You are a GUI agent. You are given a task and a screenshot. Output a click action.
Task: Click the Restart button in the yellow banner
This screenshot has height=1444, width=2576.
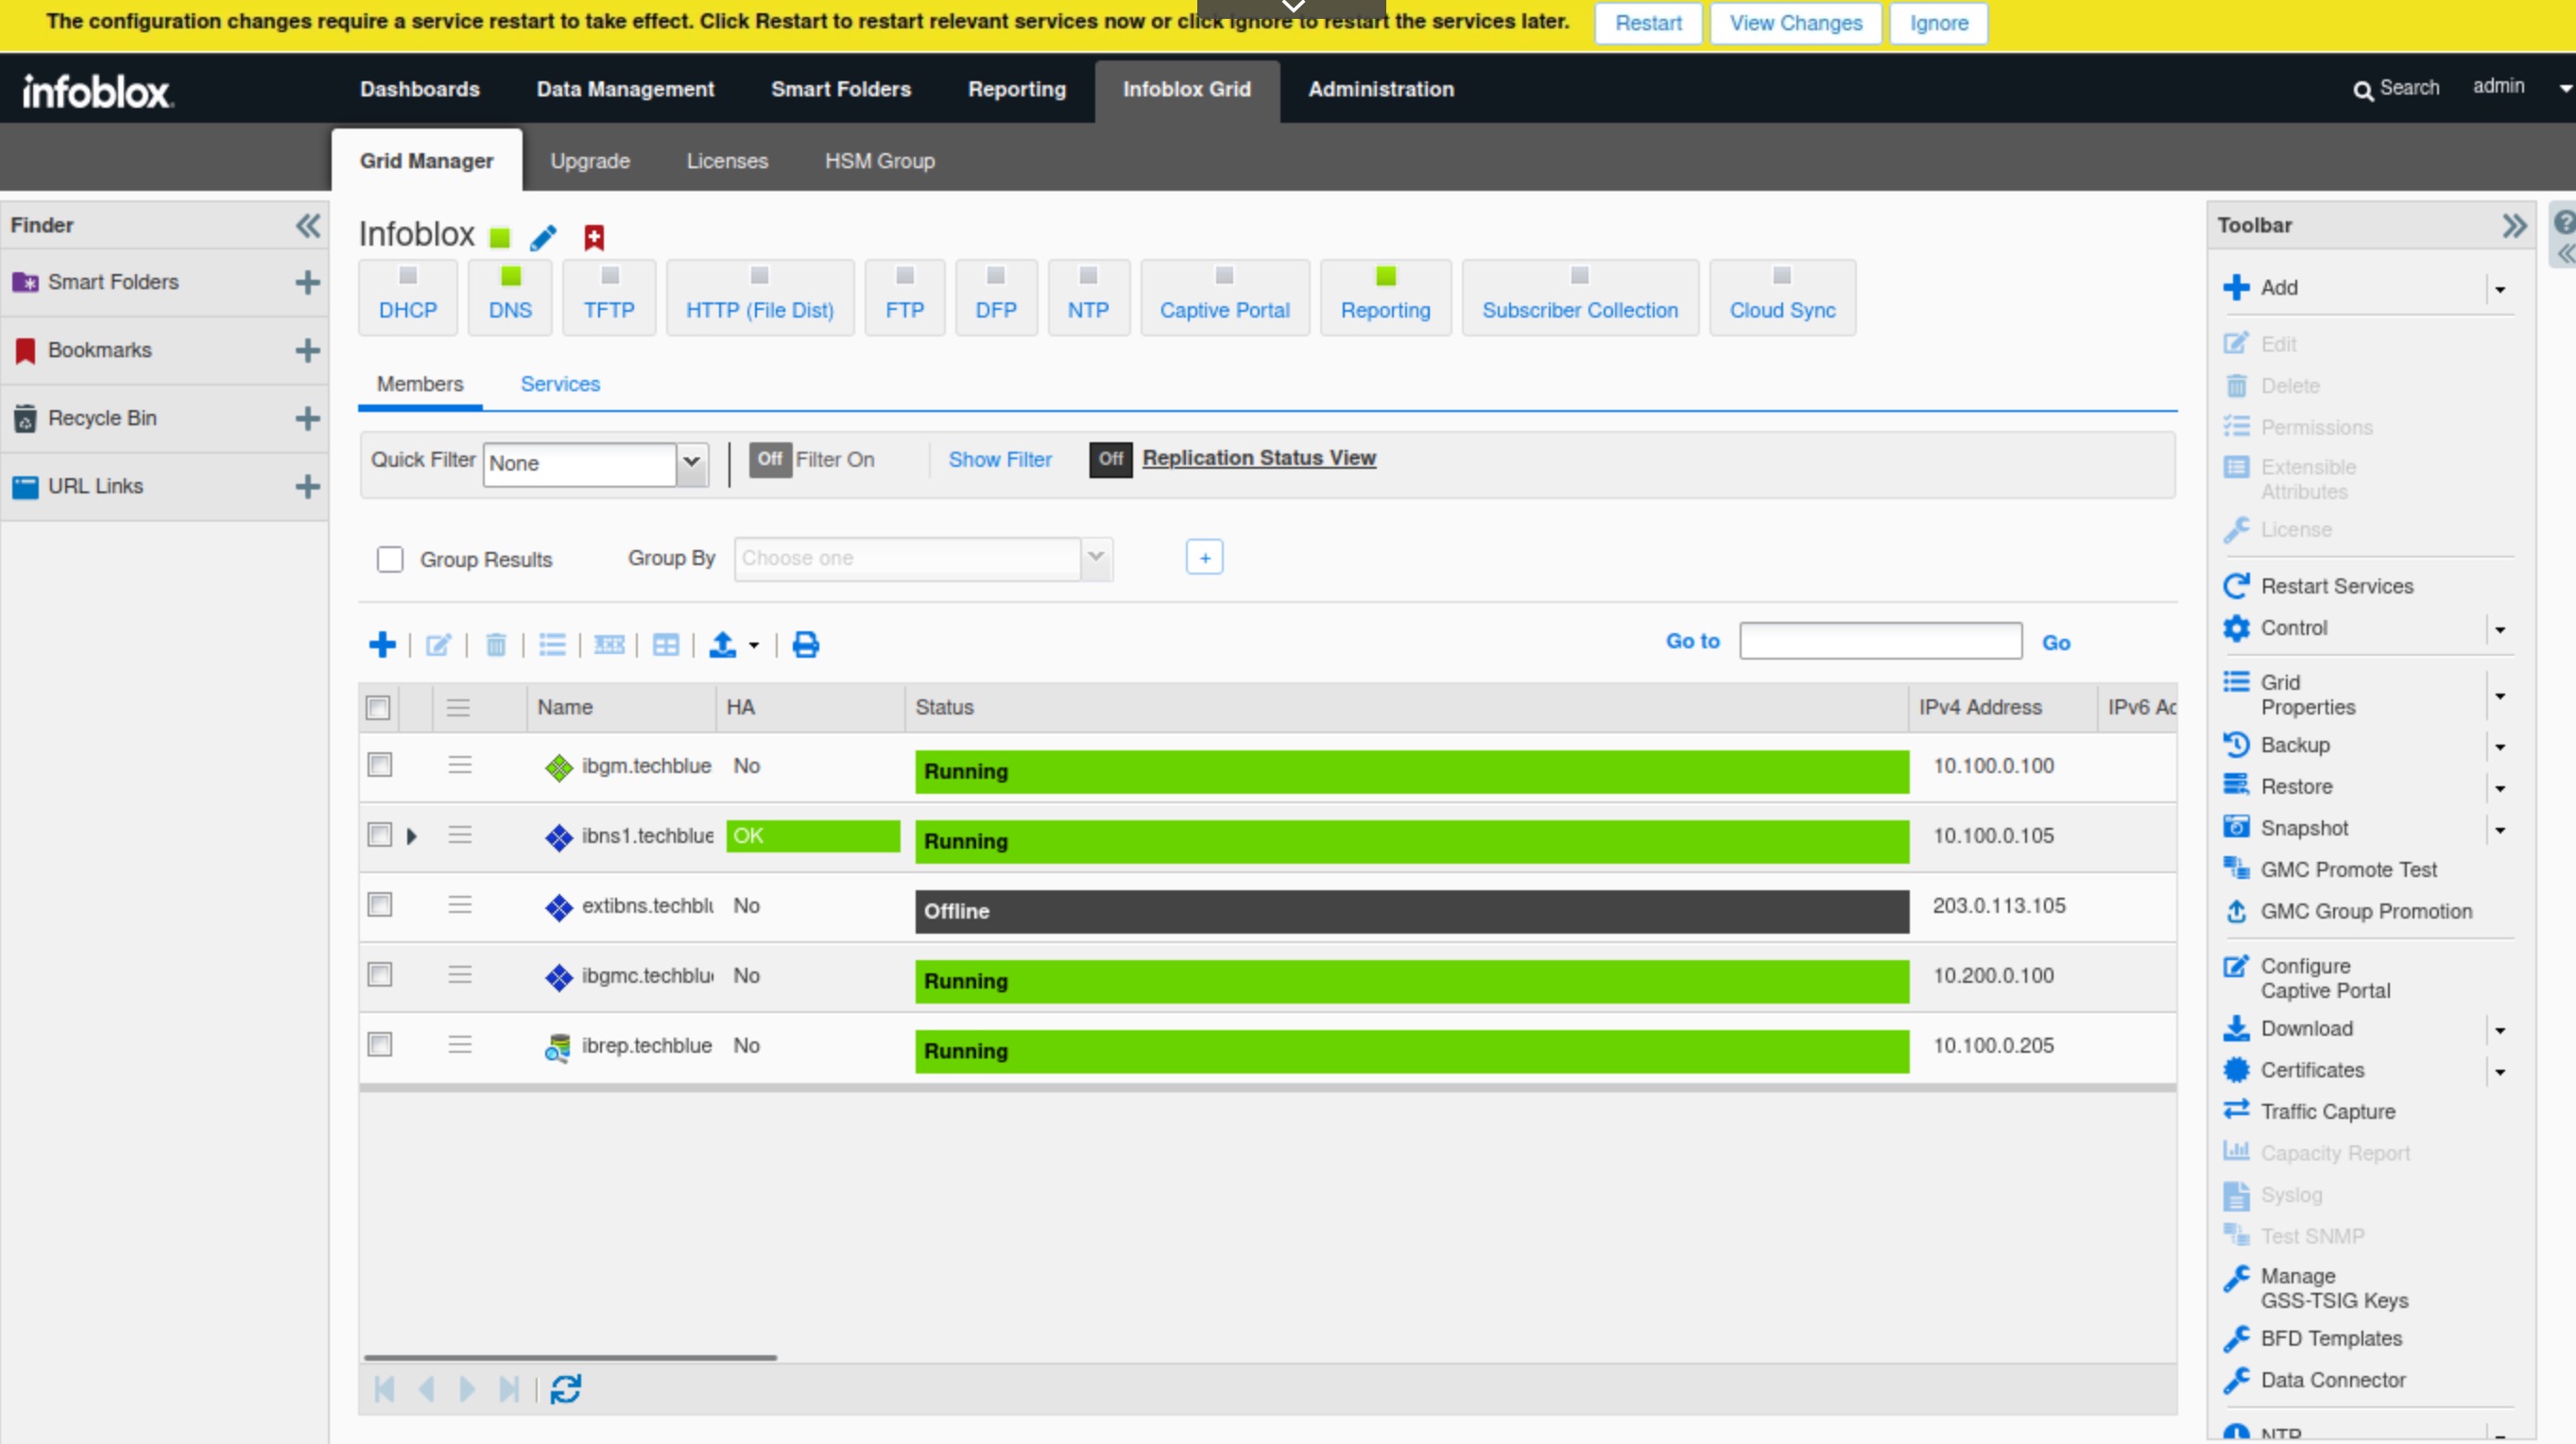[1647, 23]
